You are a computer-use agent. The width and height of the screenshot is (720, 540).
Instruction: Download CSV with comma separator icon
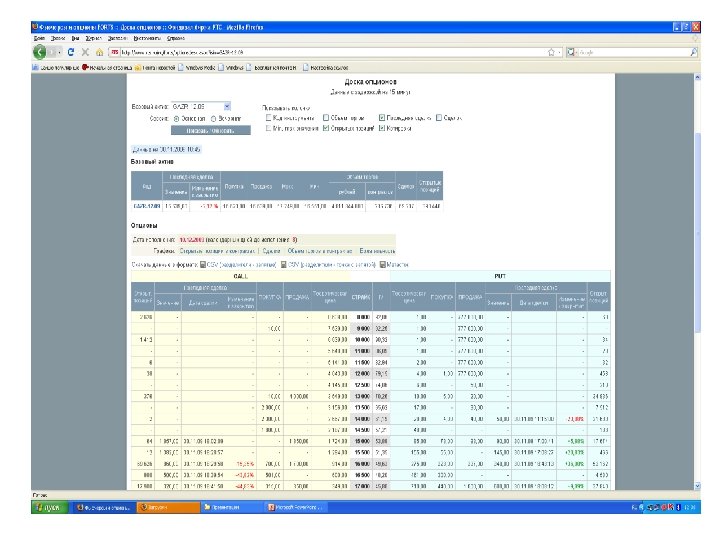[x=203, y=265]
